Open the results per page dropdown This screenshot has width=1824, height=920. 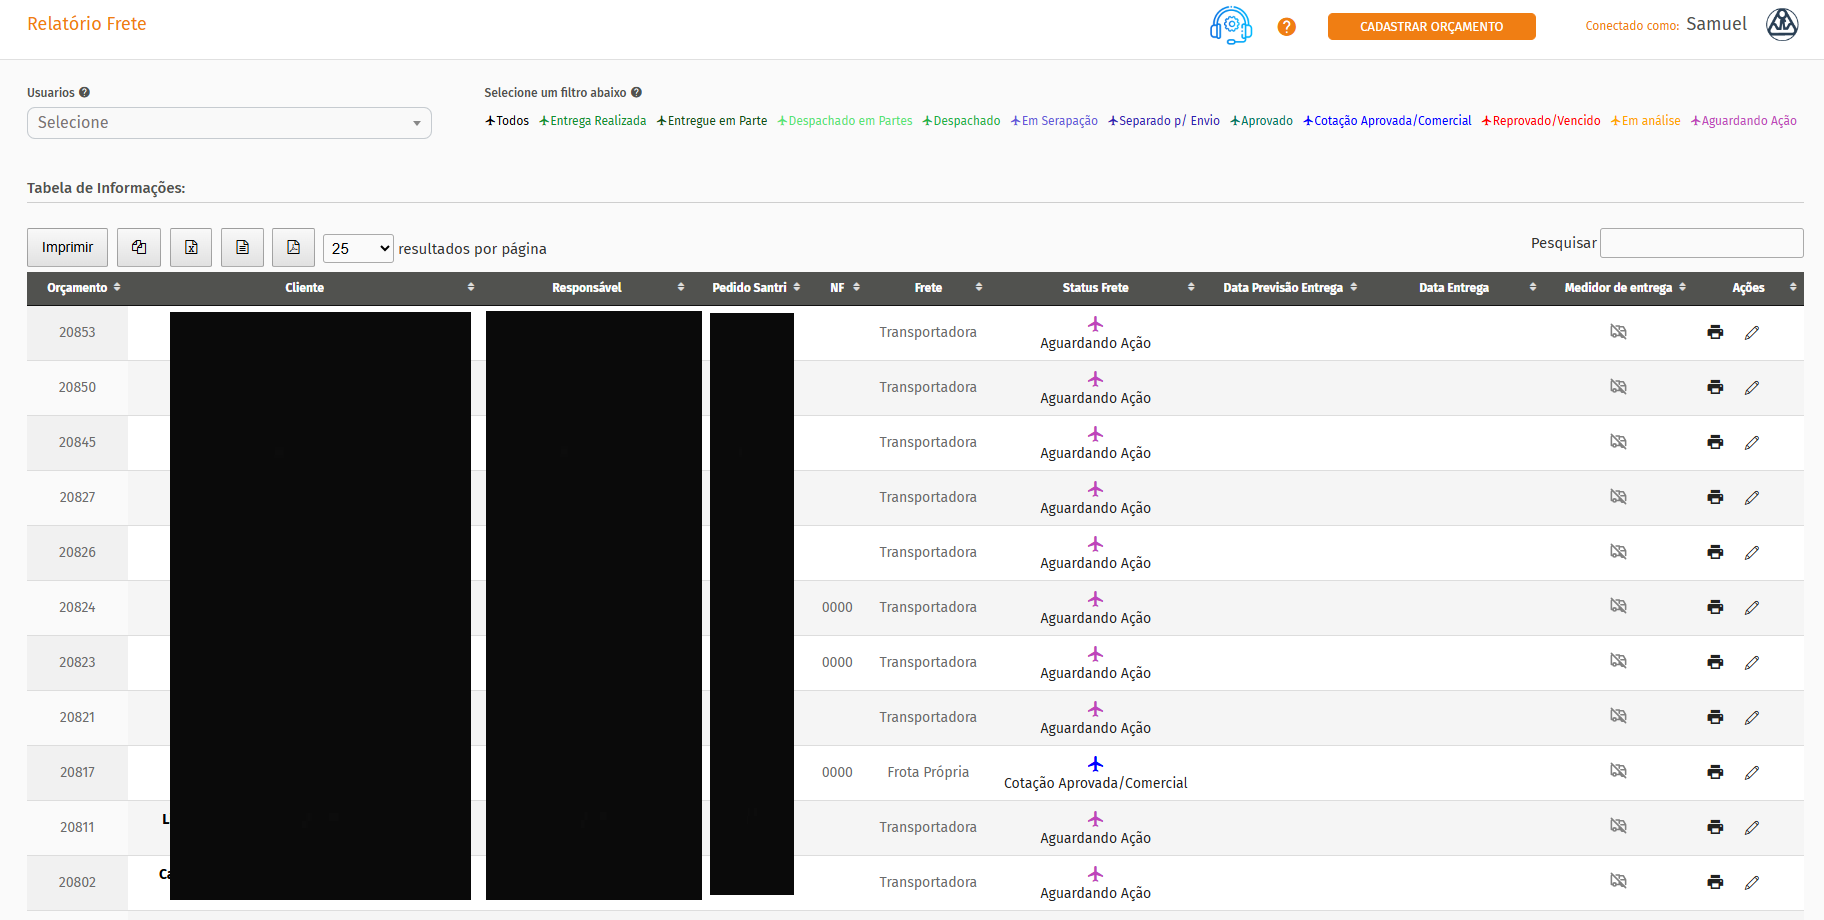pyautogui.click(x=358, y=248)
